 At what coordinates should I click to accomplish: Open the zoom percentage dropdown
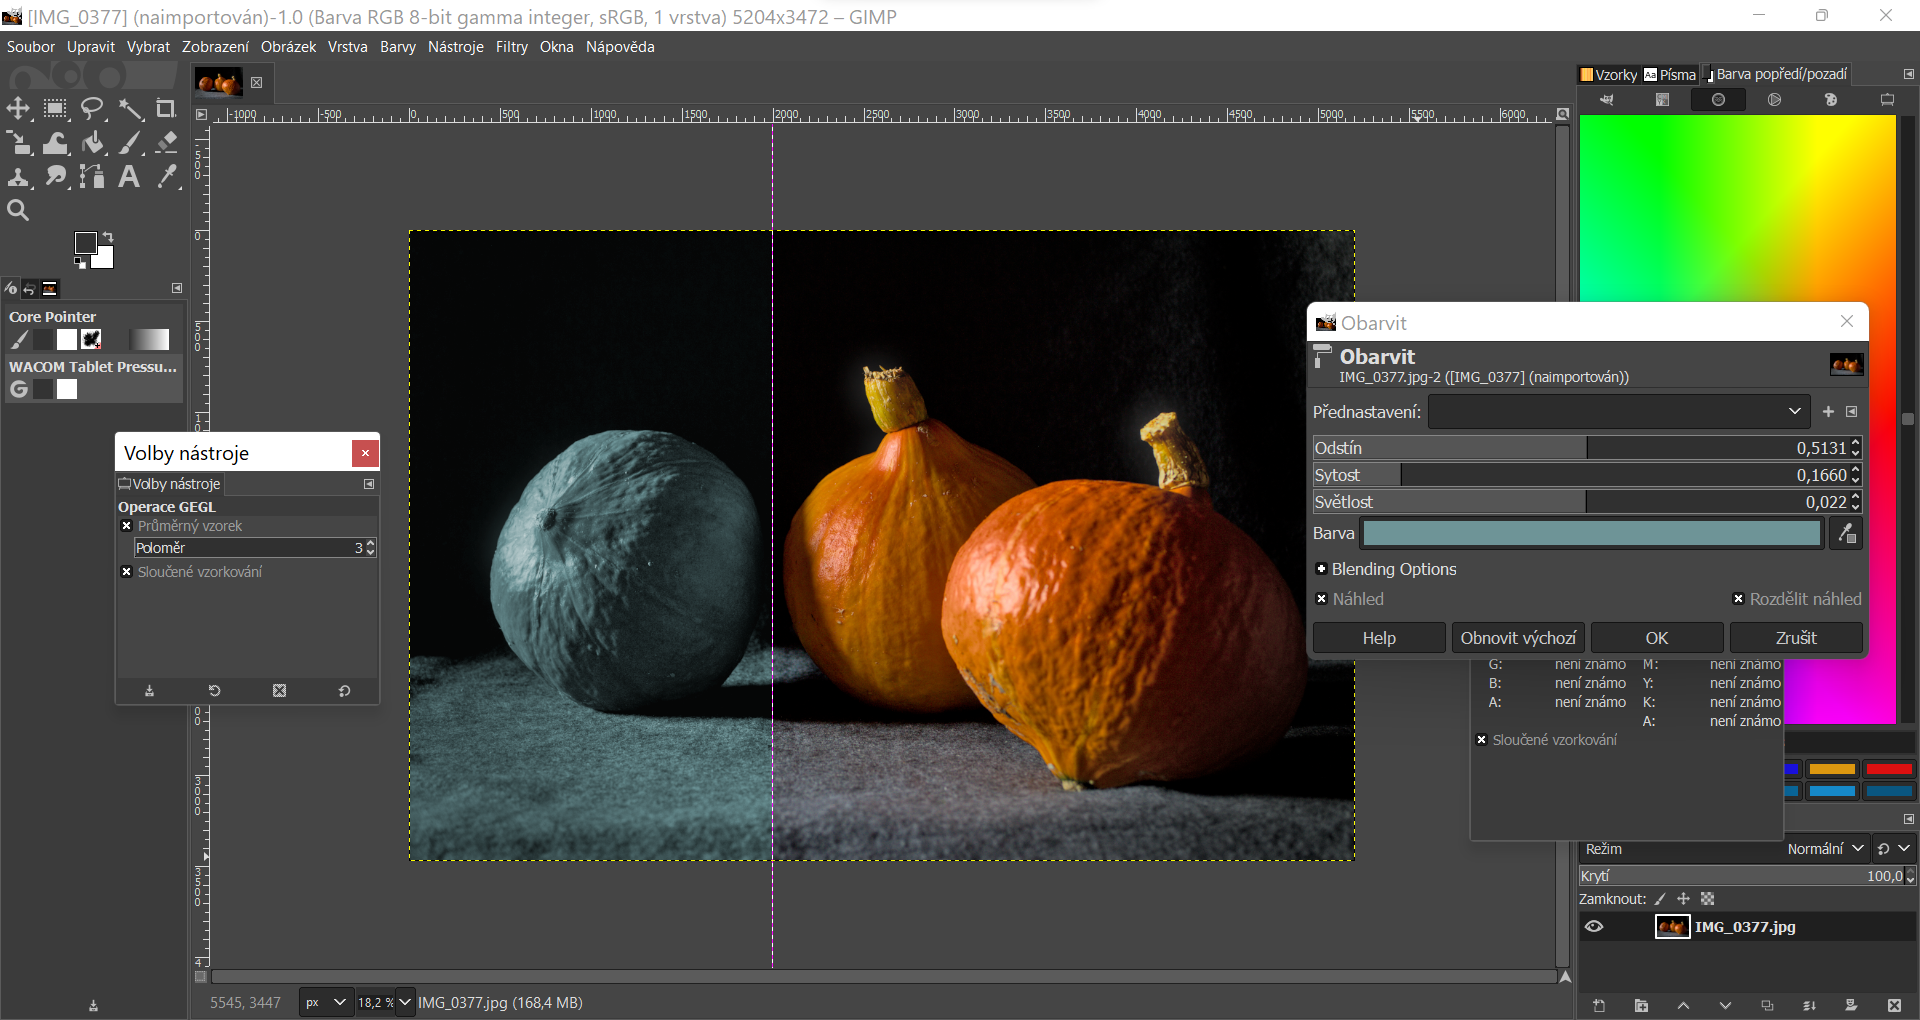coord(405,1002)
